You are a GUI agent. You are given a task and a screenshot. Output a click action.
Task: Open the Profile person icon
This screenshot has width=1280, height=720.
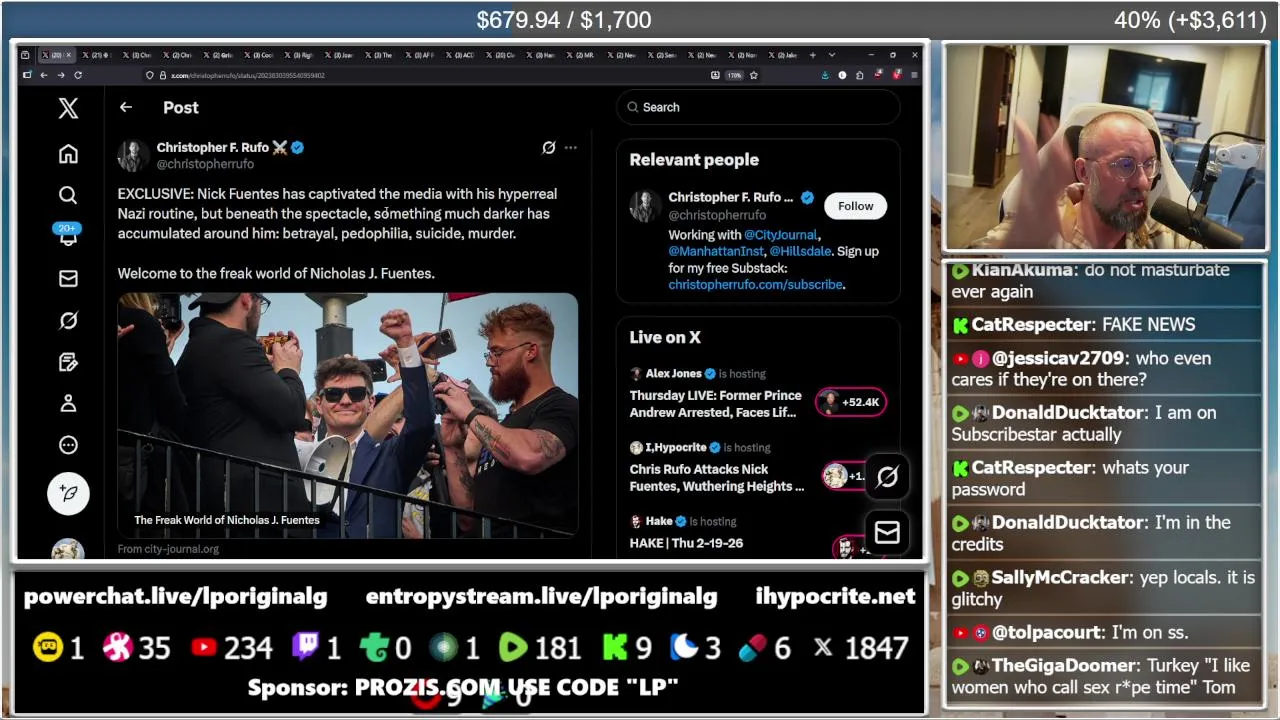(x=68, y=403)
